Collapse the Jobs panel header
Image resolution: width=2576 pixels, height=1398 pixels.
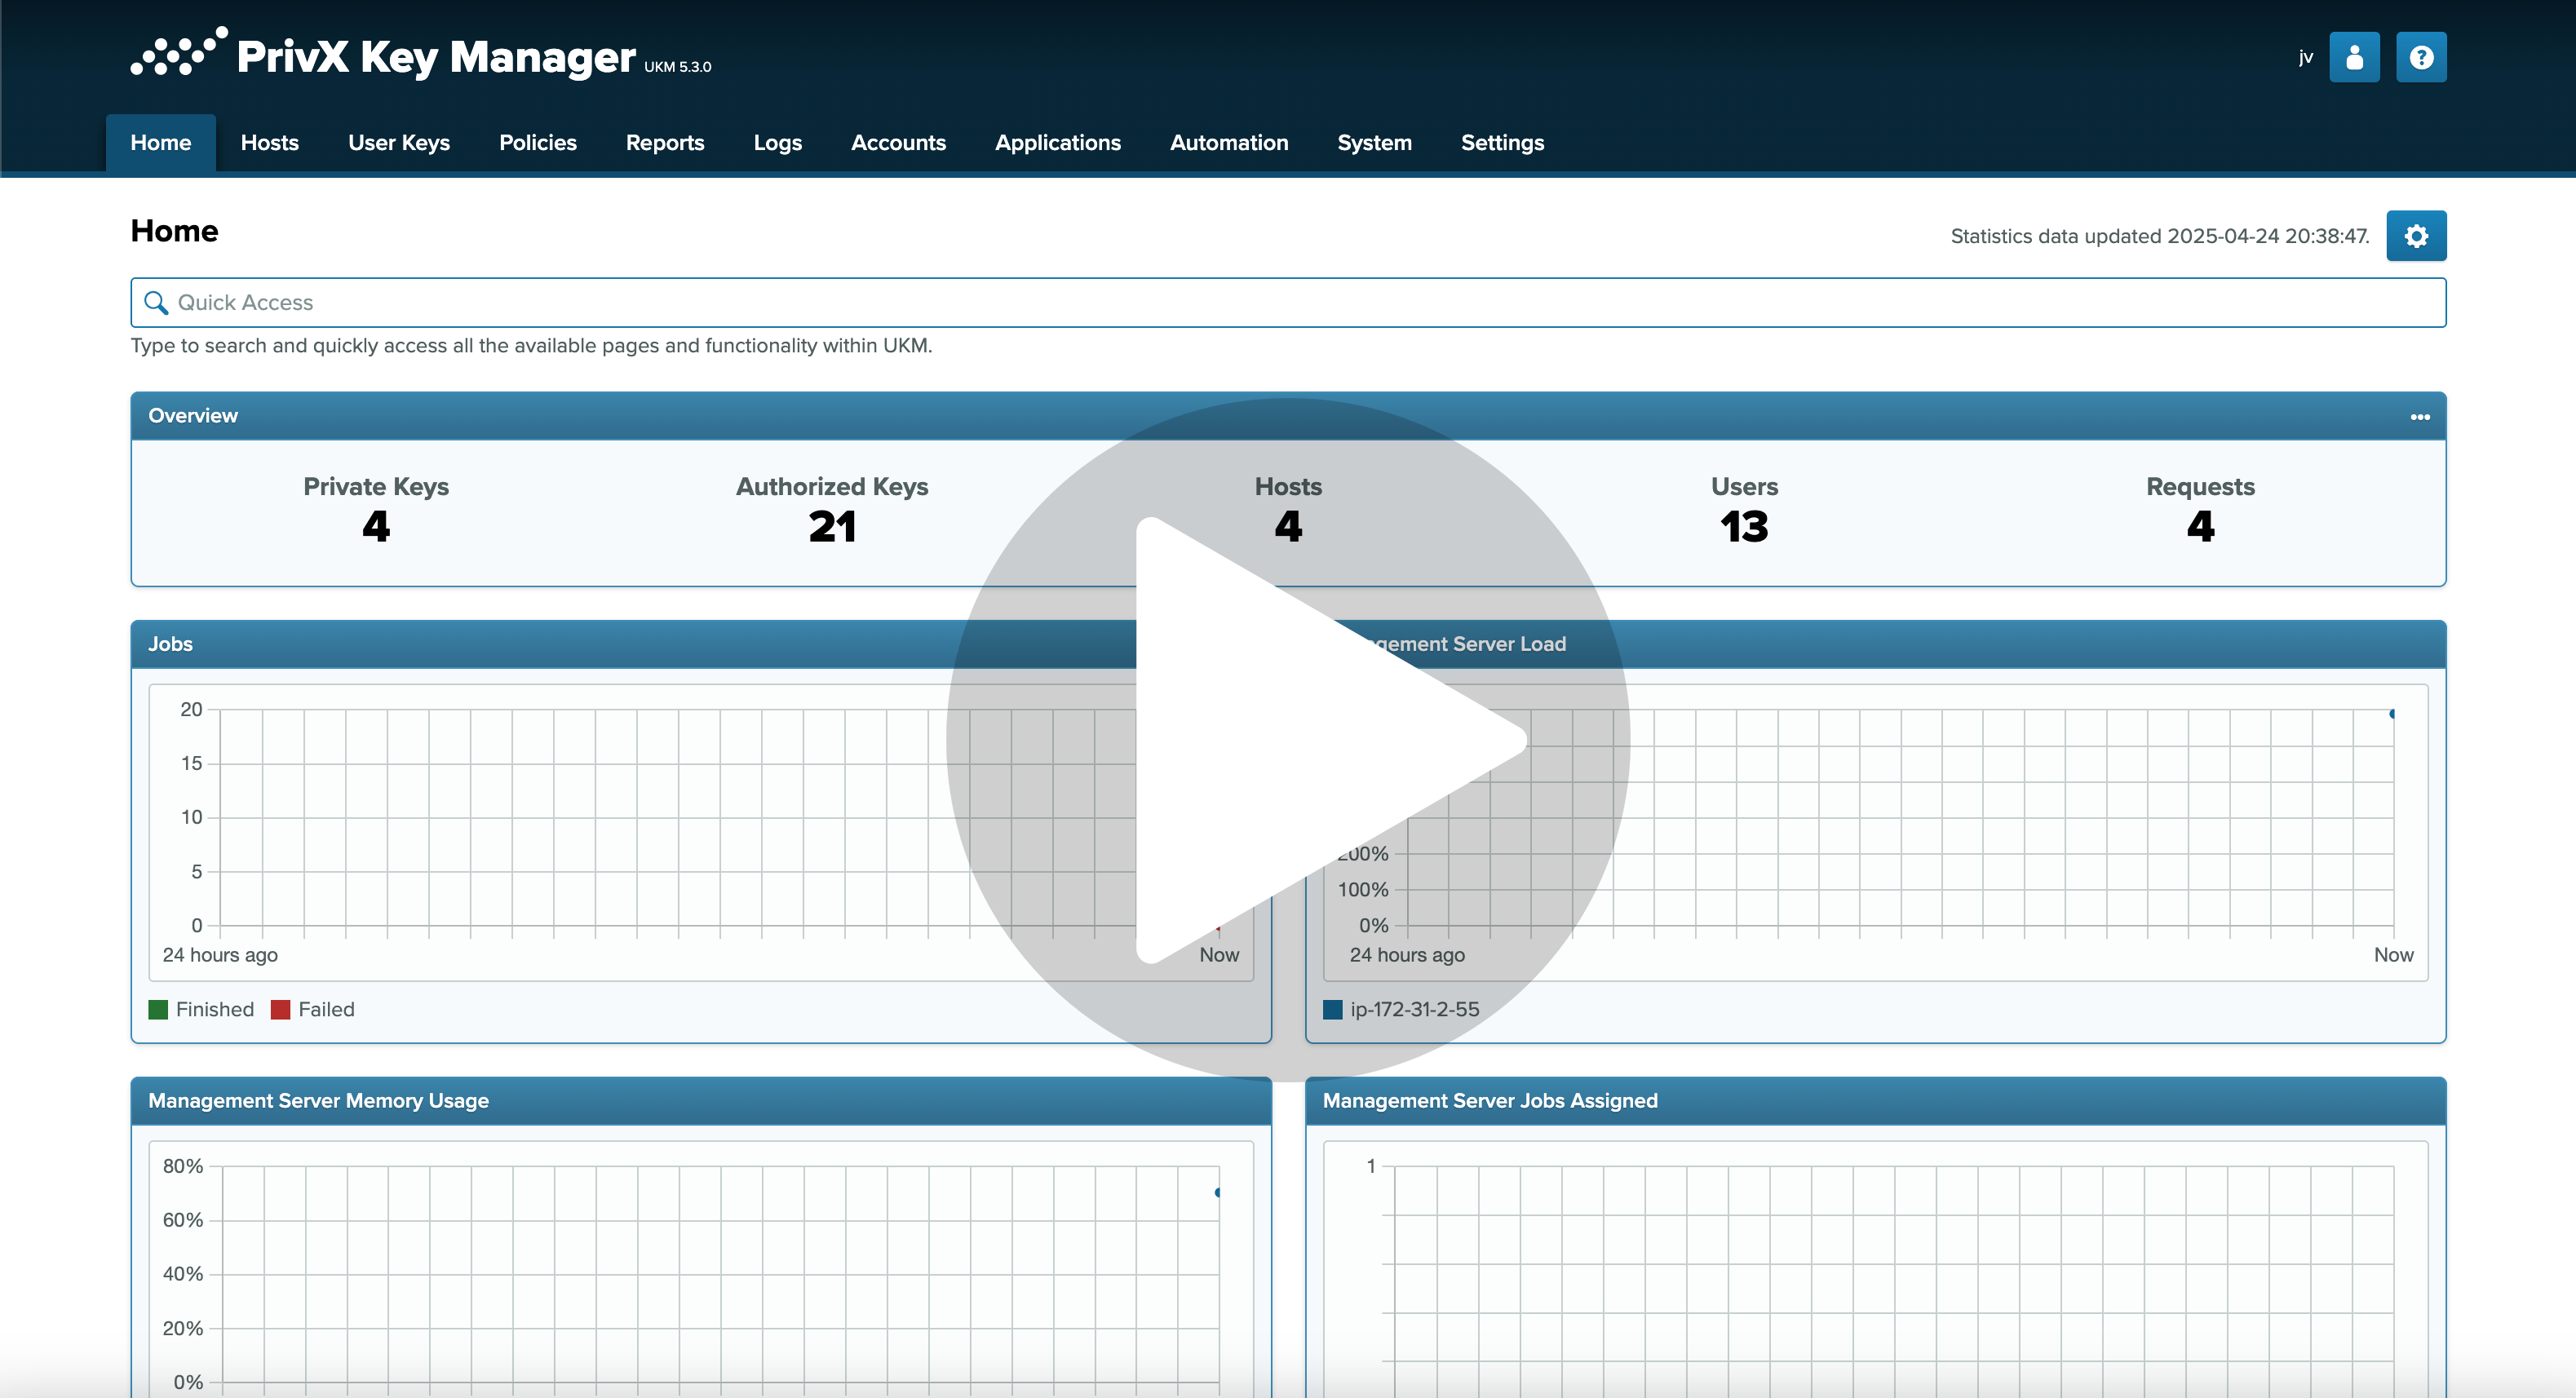[x=170, y=643]
